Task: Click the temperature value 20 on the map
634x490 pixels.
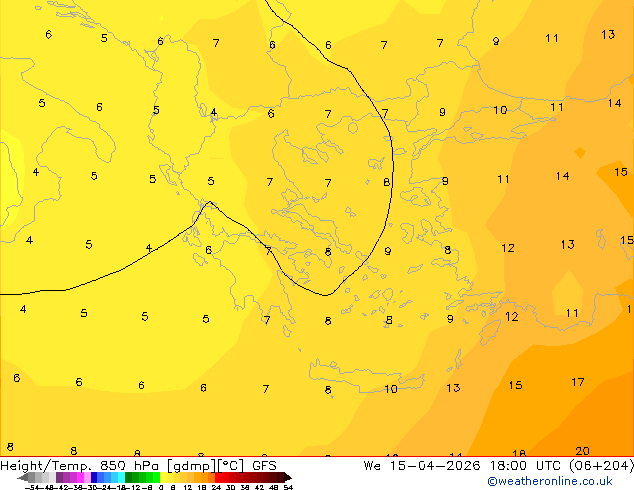Action: (x=582, y=451)
